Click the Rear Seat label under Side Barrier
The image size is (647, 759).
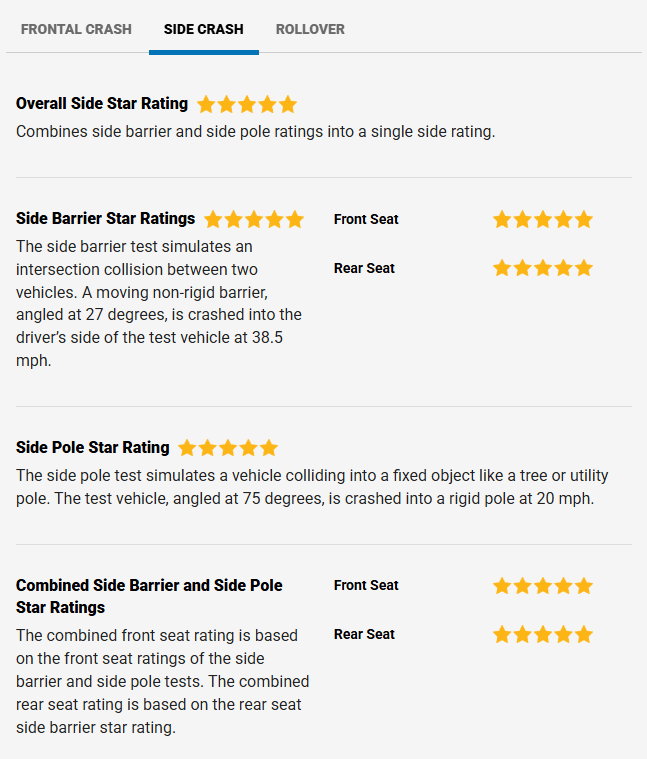tap(364, 268)
